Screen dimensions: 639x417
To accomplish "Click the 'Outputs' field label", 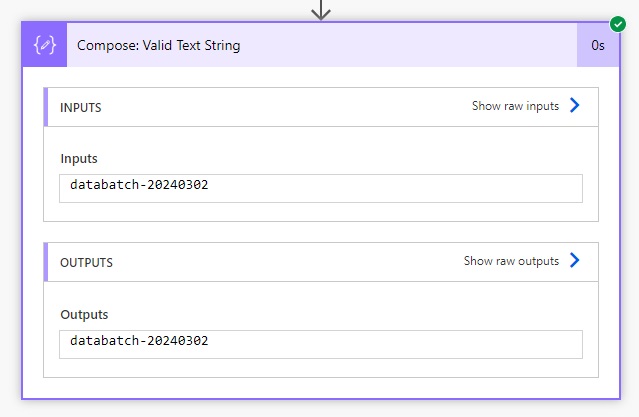I will click(84, 315).
